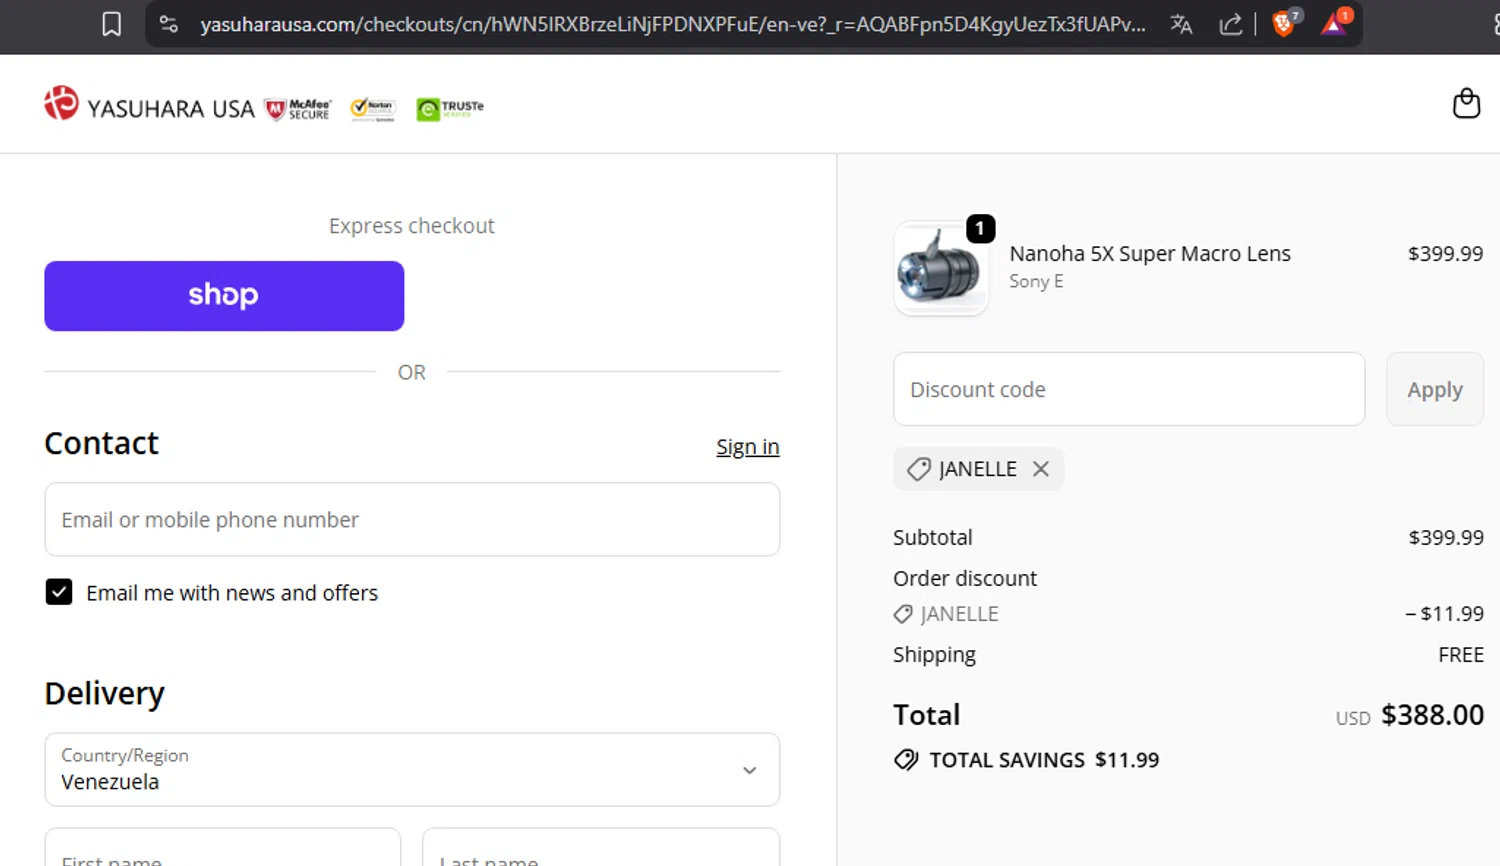Uncheck Email me with news and offers
1500x866 pixels.
point(59,592)
